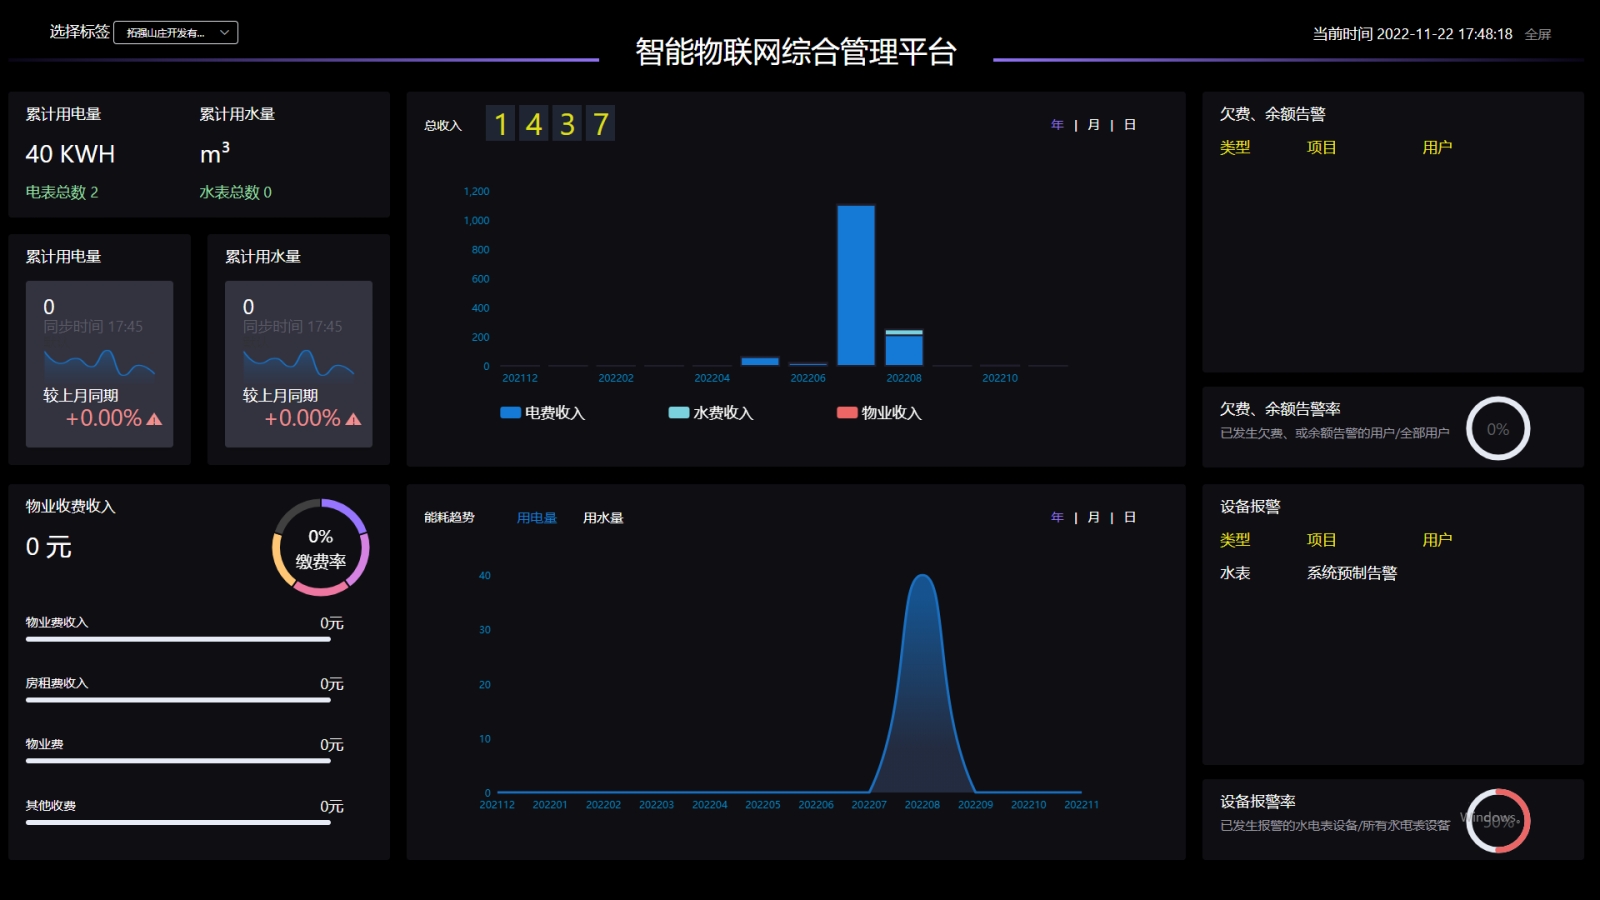
Task: Click the 欠费、余额告警率 0% ring
Action: 1497,429
